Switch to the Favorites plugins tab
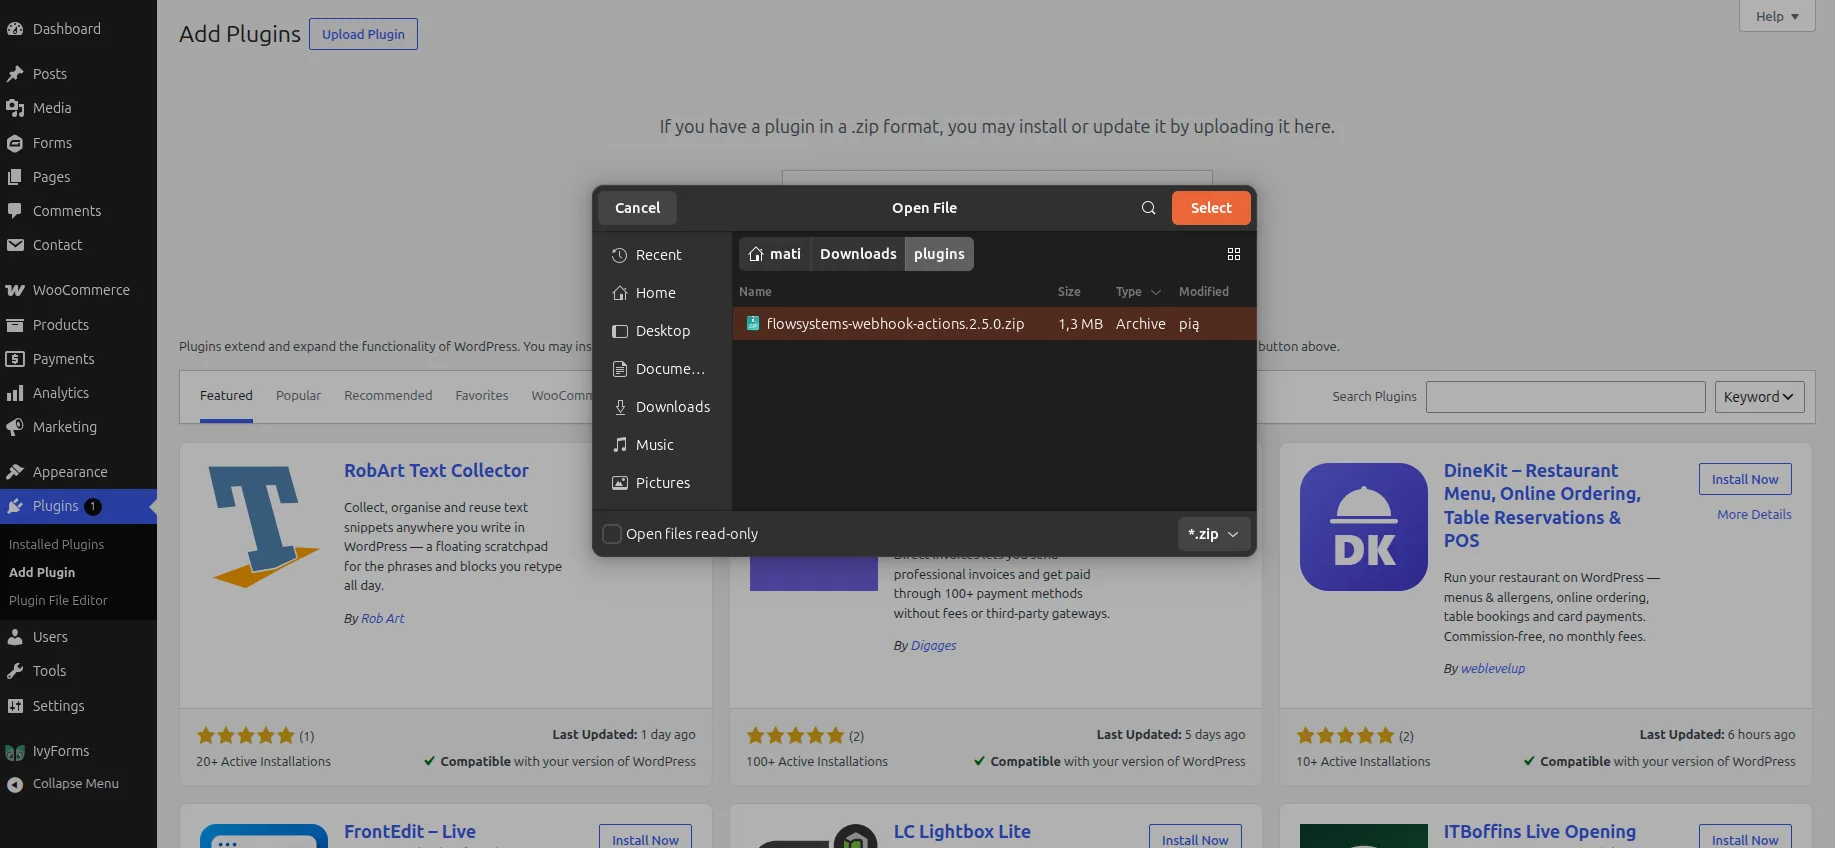1835x848 pixels. coord(482,396)
